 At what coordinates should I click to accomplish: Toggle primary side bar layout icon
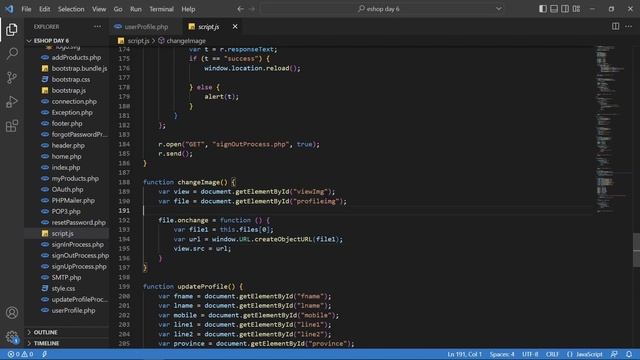tap(543, 9)
